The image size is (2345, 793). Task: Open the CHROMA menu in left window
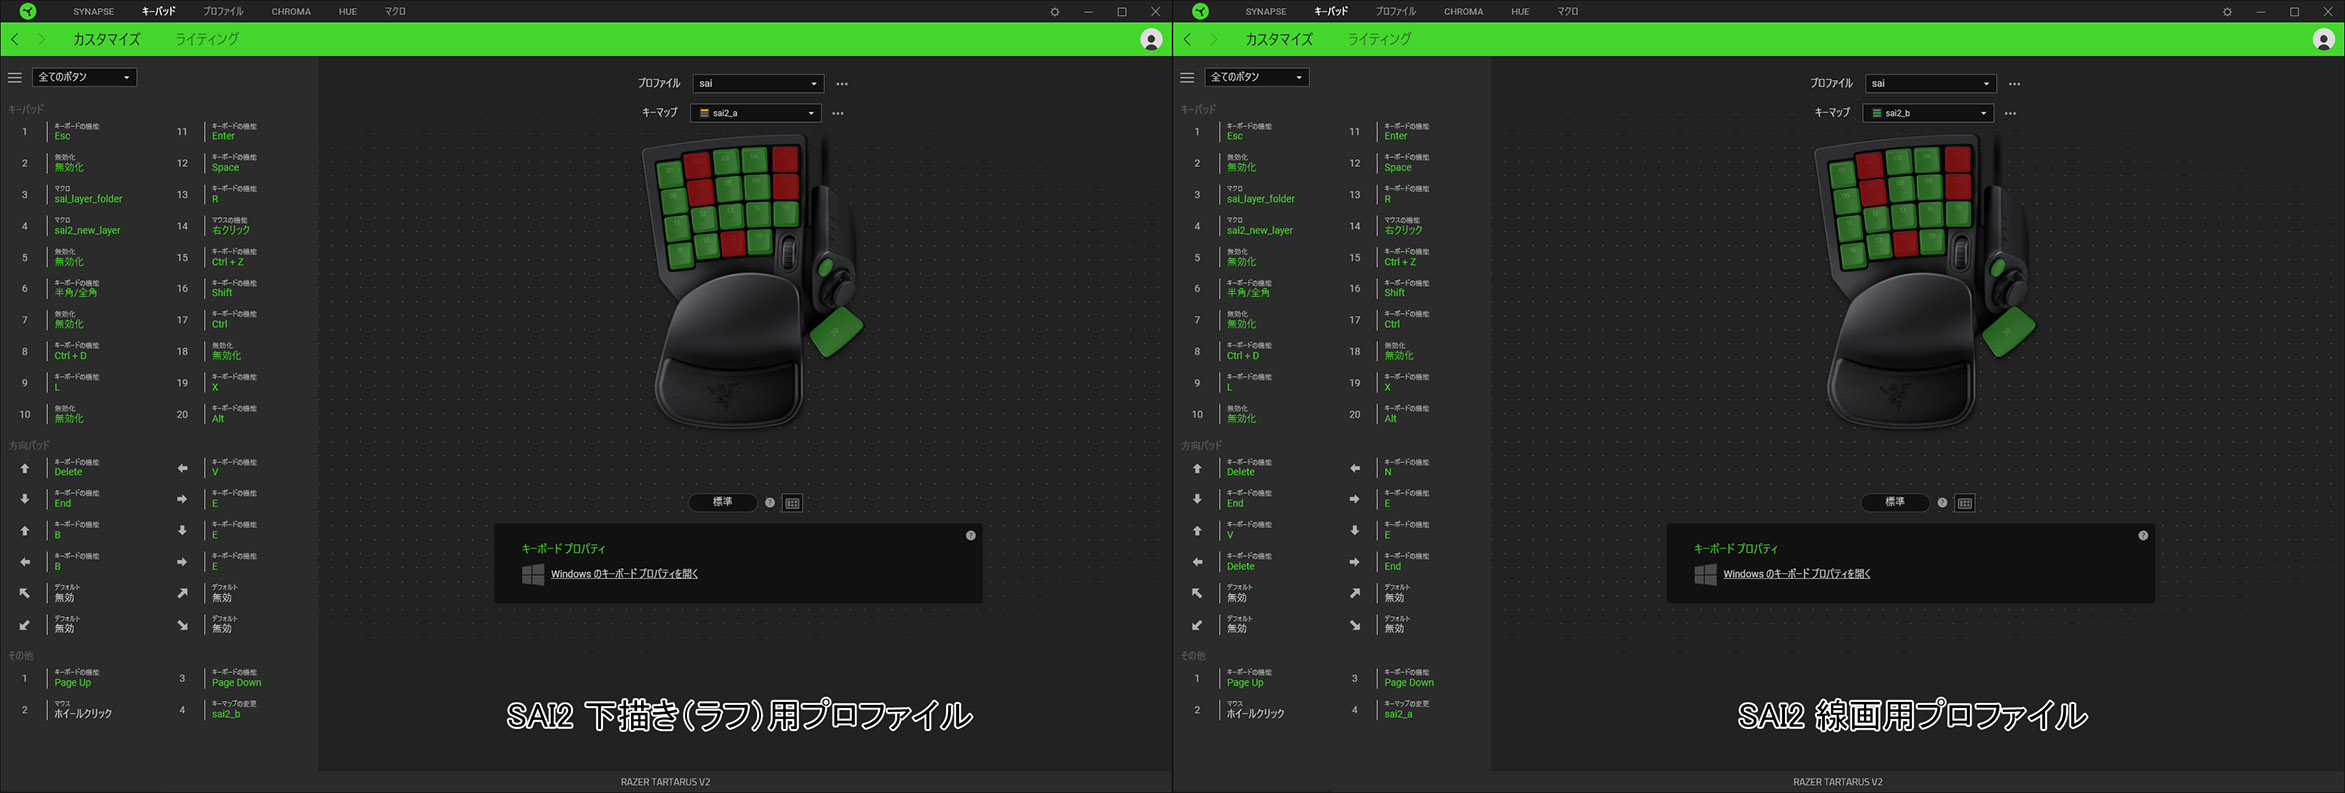click(291, 12)
